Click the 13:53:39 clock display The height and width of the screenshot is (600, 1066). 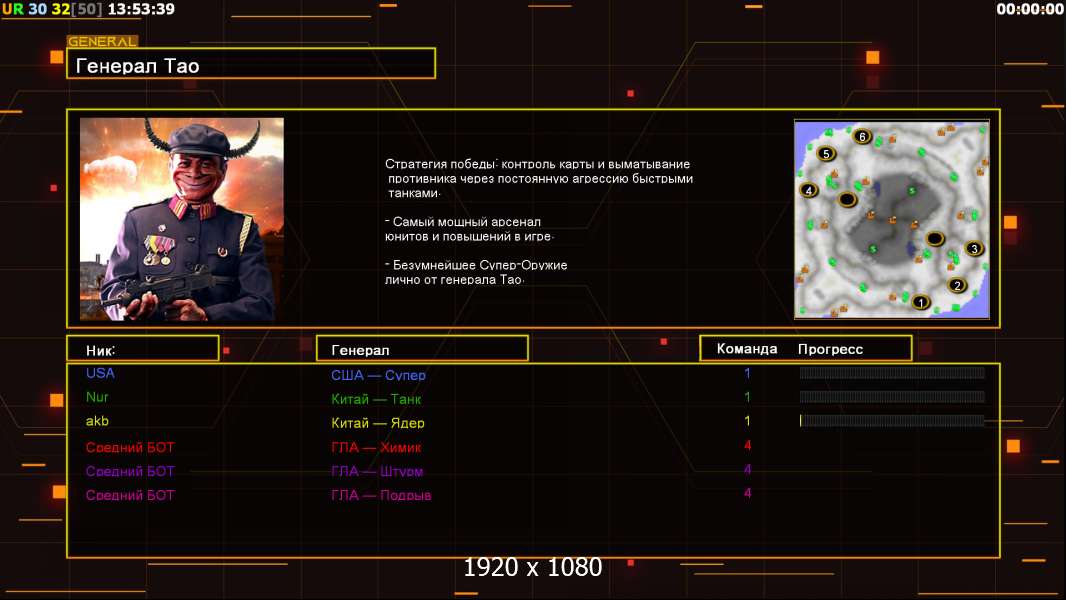pos(141,9)
